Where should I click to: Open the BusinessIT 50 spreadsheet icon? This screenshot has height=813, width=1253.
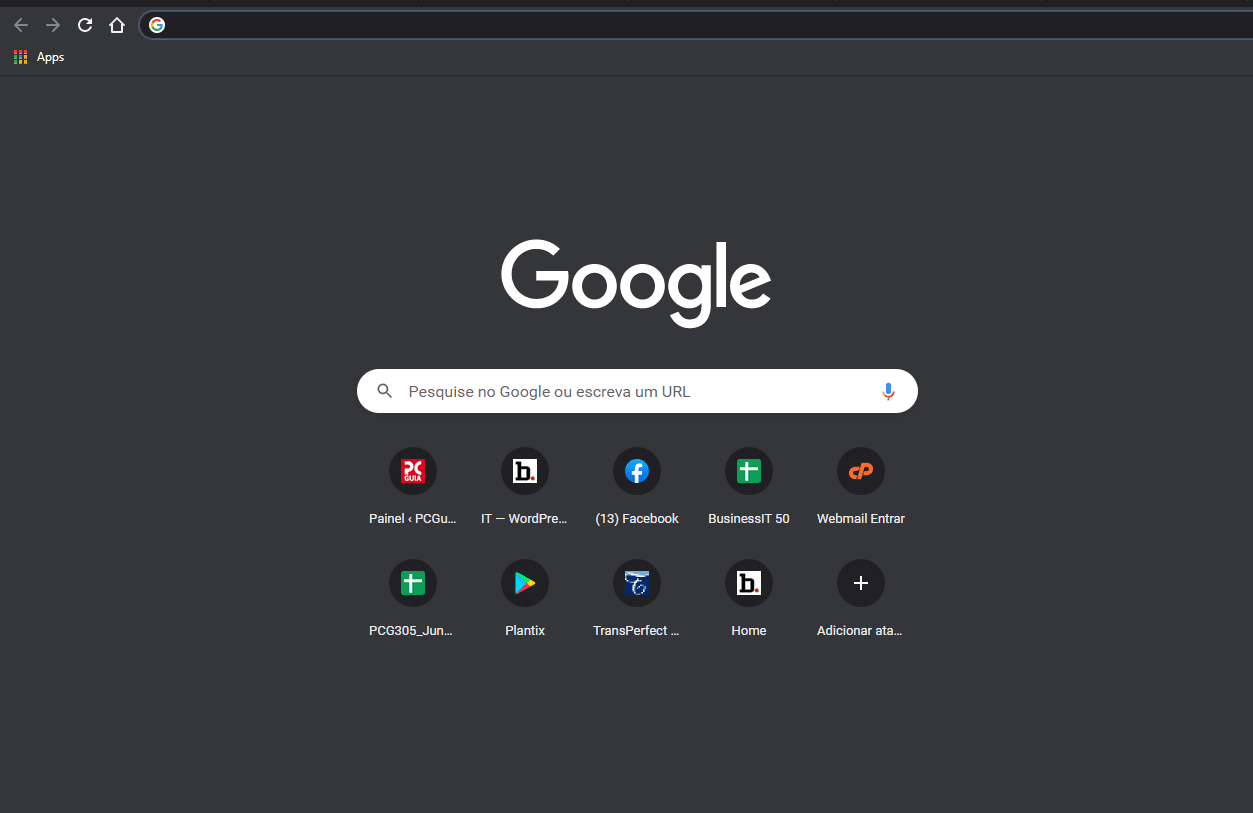coord(749,471)
